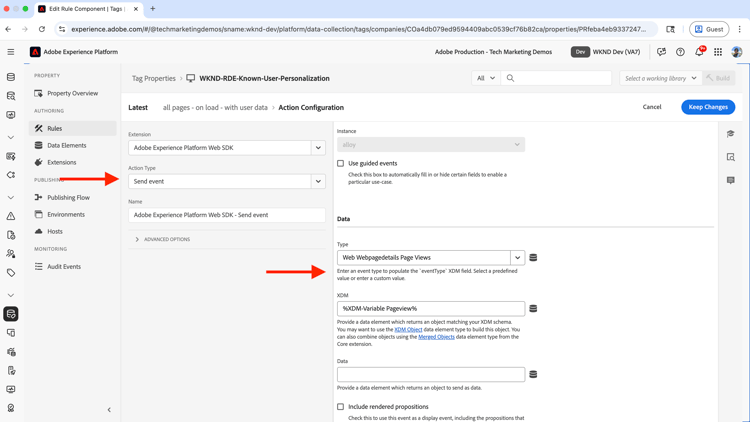
Task: Follow the Merged Objects link
Action: [x=436, y=337]
